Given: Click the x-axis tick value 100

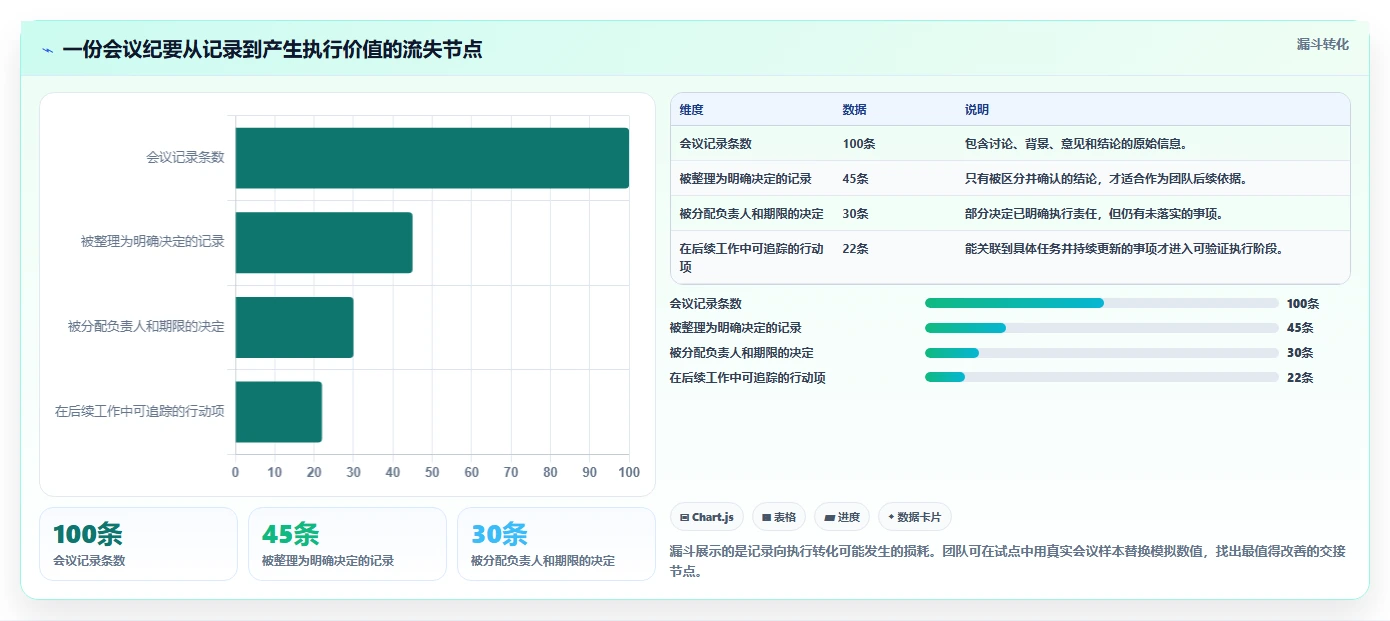Looking at the screenshot, I should tap(629, 472).
